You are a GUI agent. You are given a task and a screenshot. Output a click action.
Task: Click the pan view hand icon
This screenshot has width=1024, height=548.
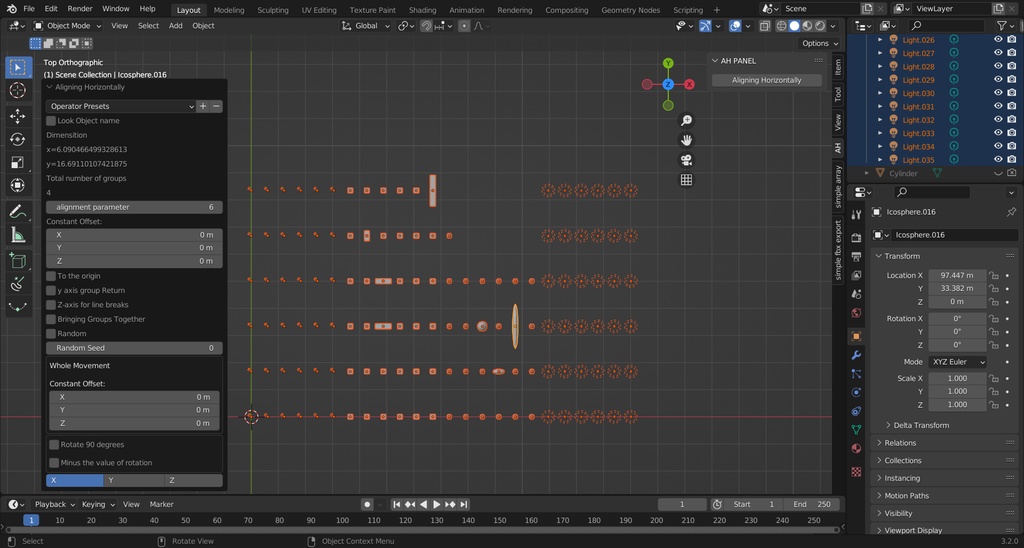pyautogui.click(x=686, y=140)
